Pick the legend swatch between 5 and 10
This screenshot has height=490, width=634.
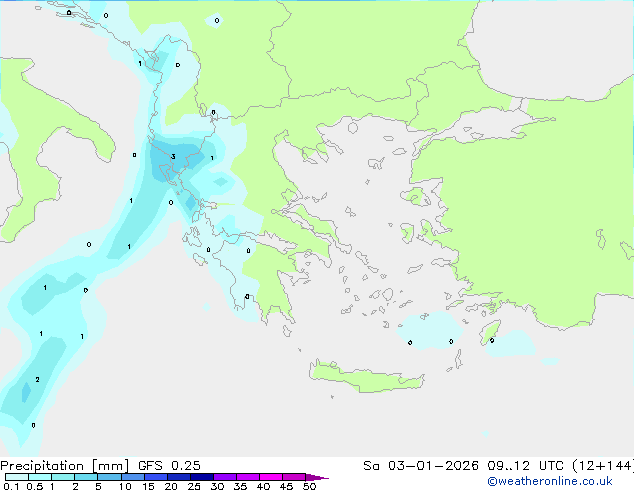click(x=109, y=477)
